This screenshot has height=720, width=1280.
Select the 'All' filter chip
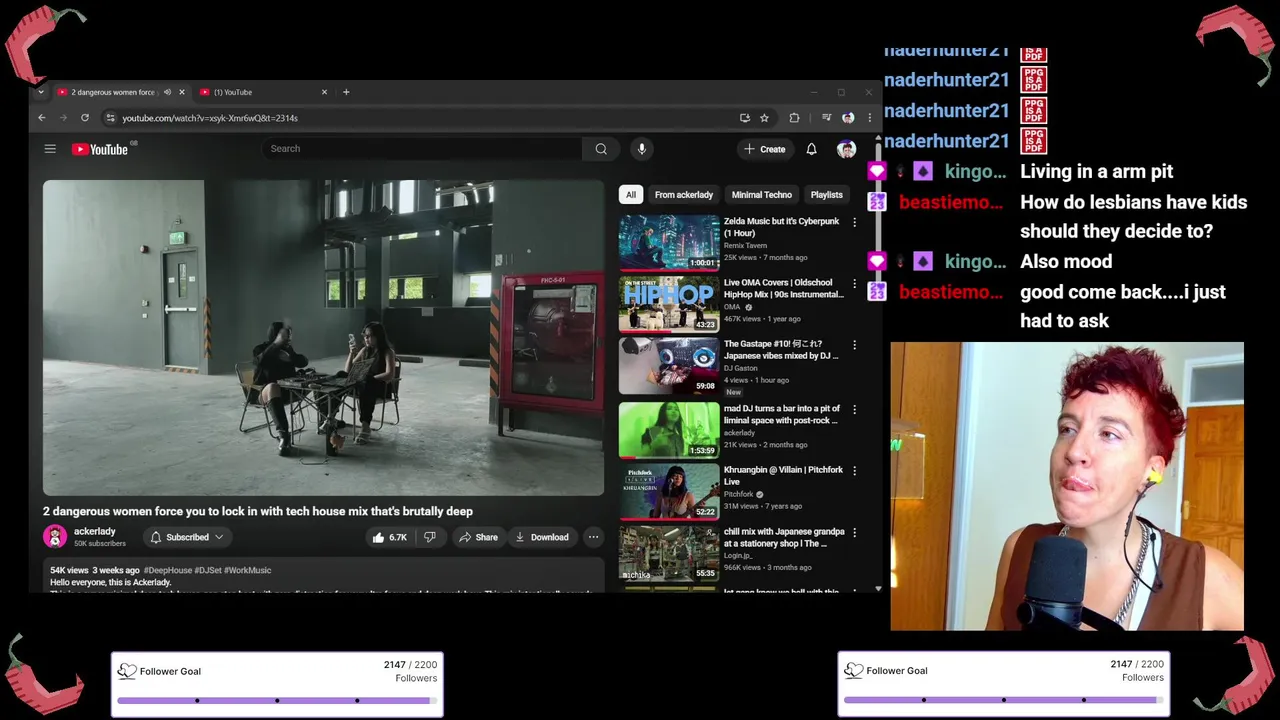tap(630, 195)
